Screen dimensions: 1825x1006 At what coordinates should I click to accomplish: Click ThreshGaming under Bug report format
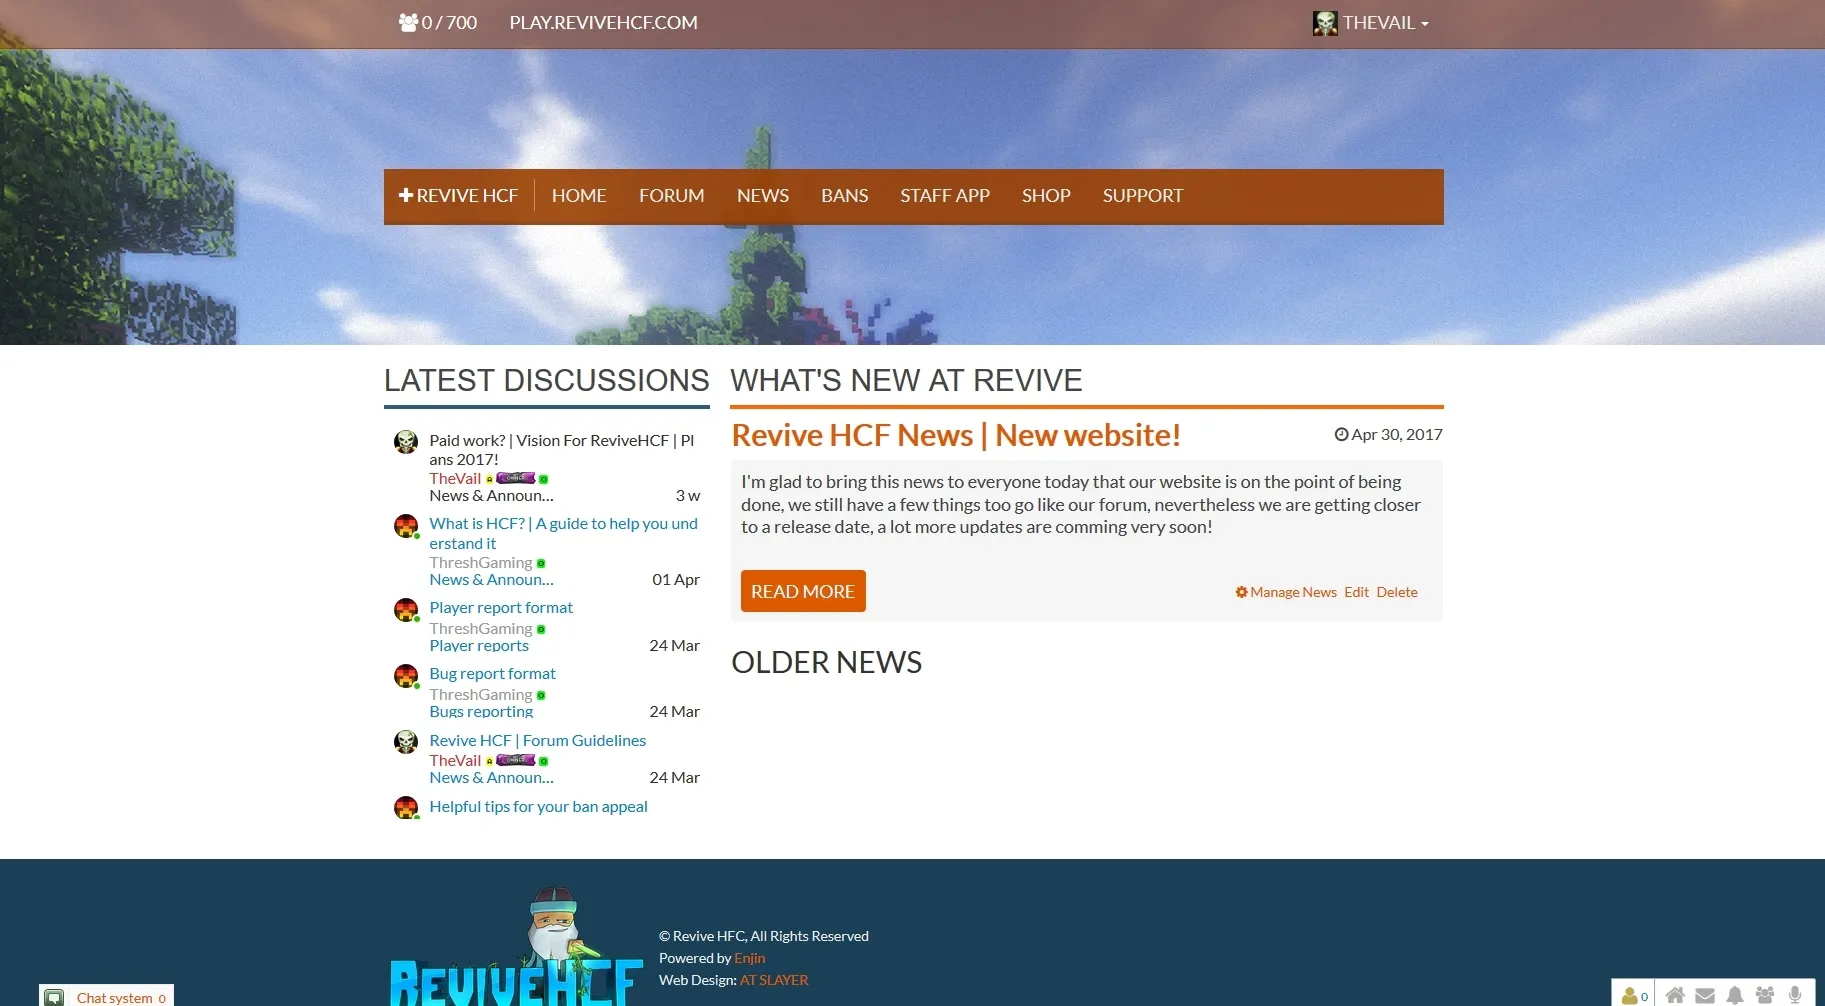point(481,695)
